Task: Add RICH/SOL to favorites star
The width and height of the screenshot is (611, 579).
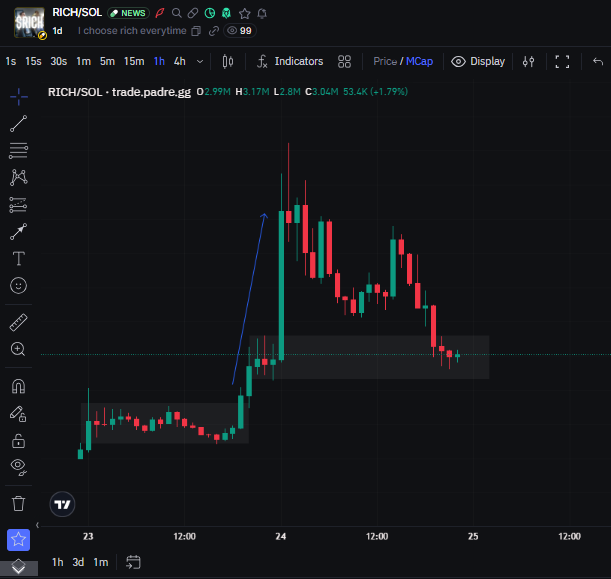Action: [x=245, y=14]
